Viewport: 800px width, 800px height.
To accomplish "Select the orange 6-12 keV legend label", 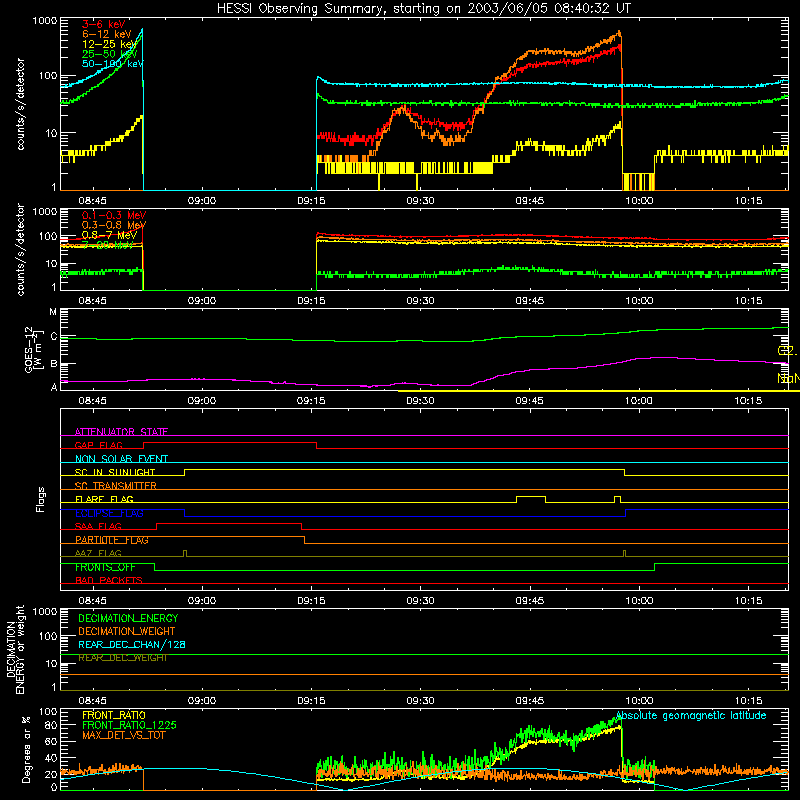I will (107, 34).
